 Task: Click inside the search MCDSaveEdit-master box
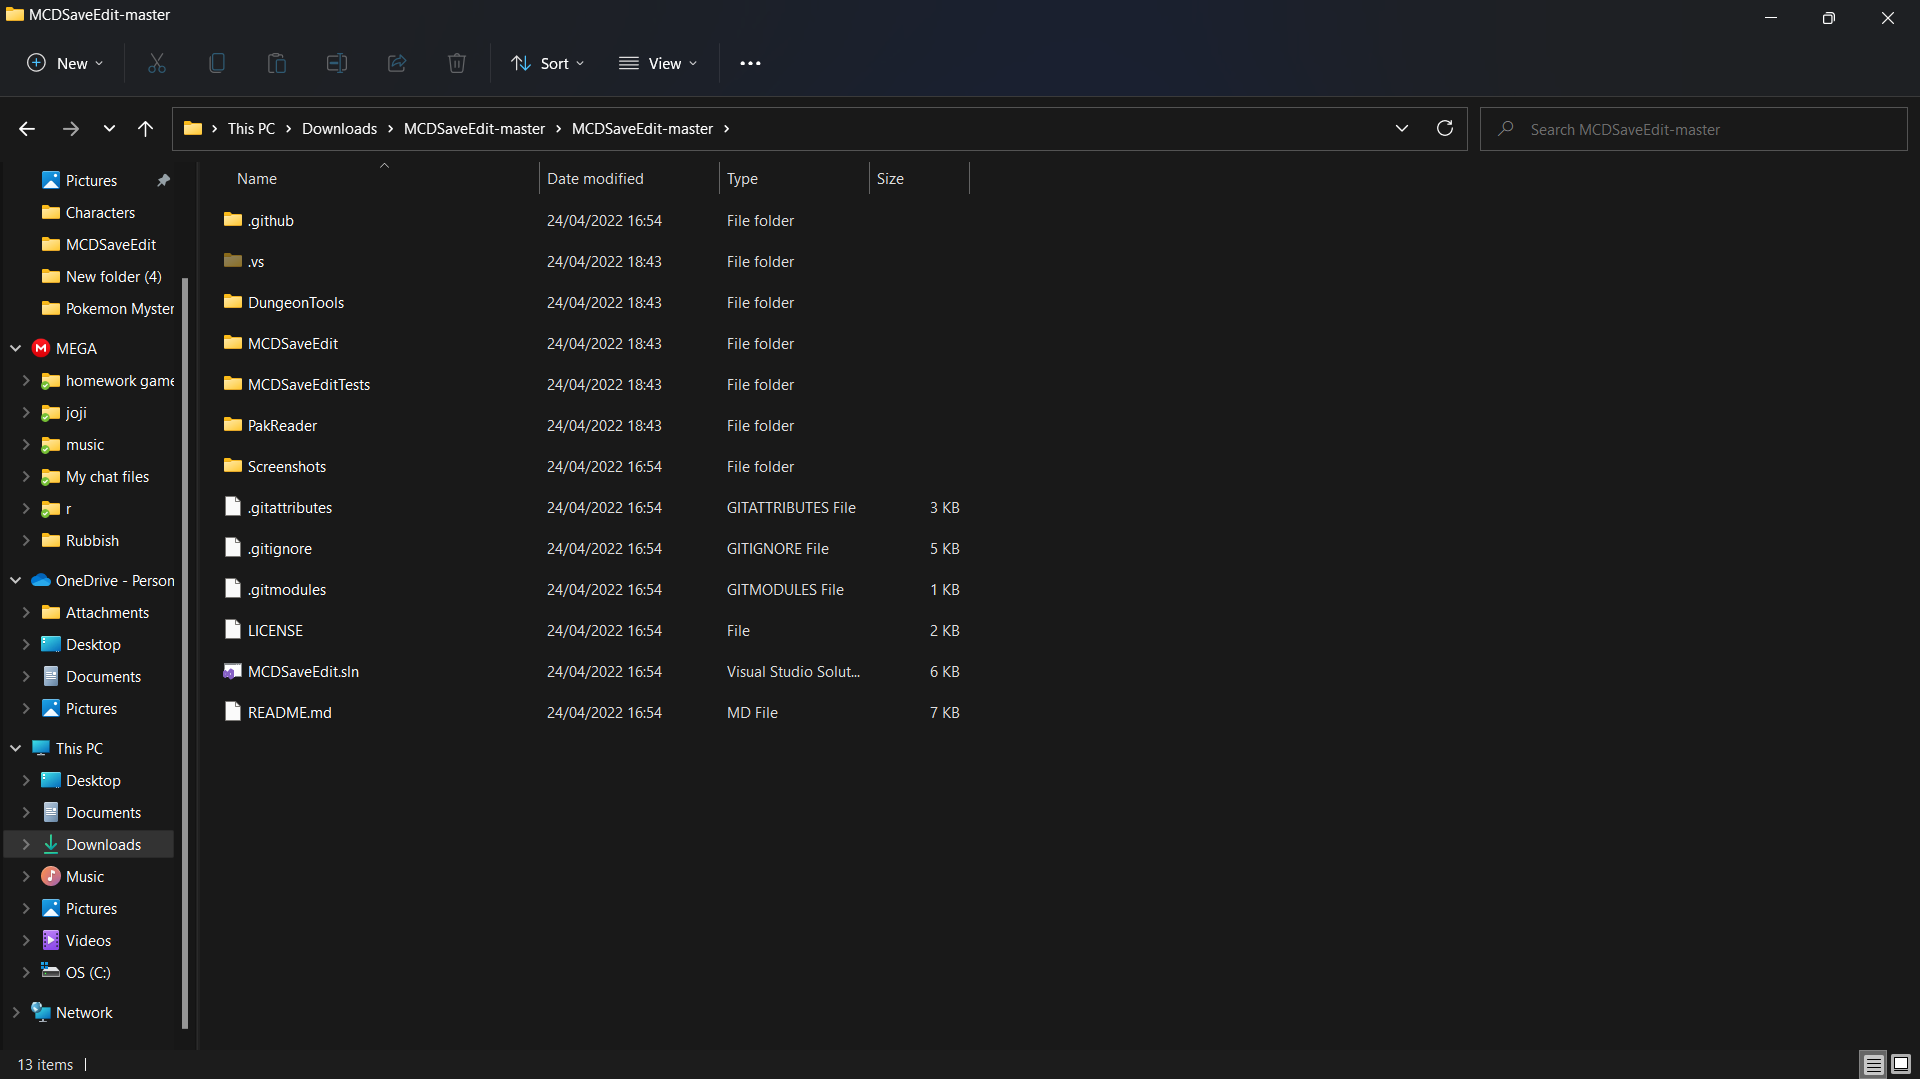point(1690,128)
